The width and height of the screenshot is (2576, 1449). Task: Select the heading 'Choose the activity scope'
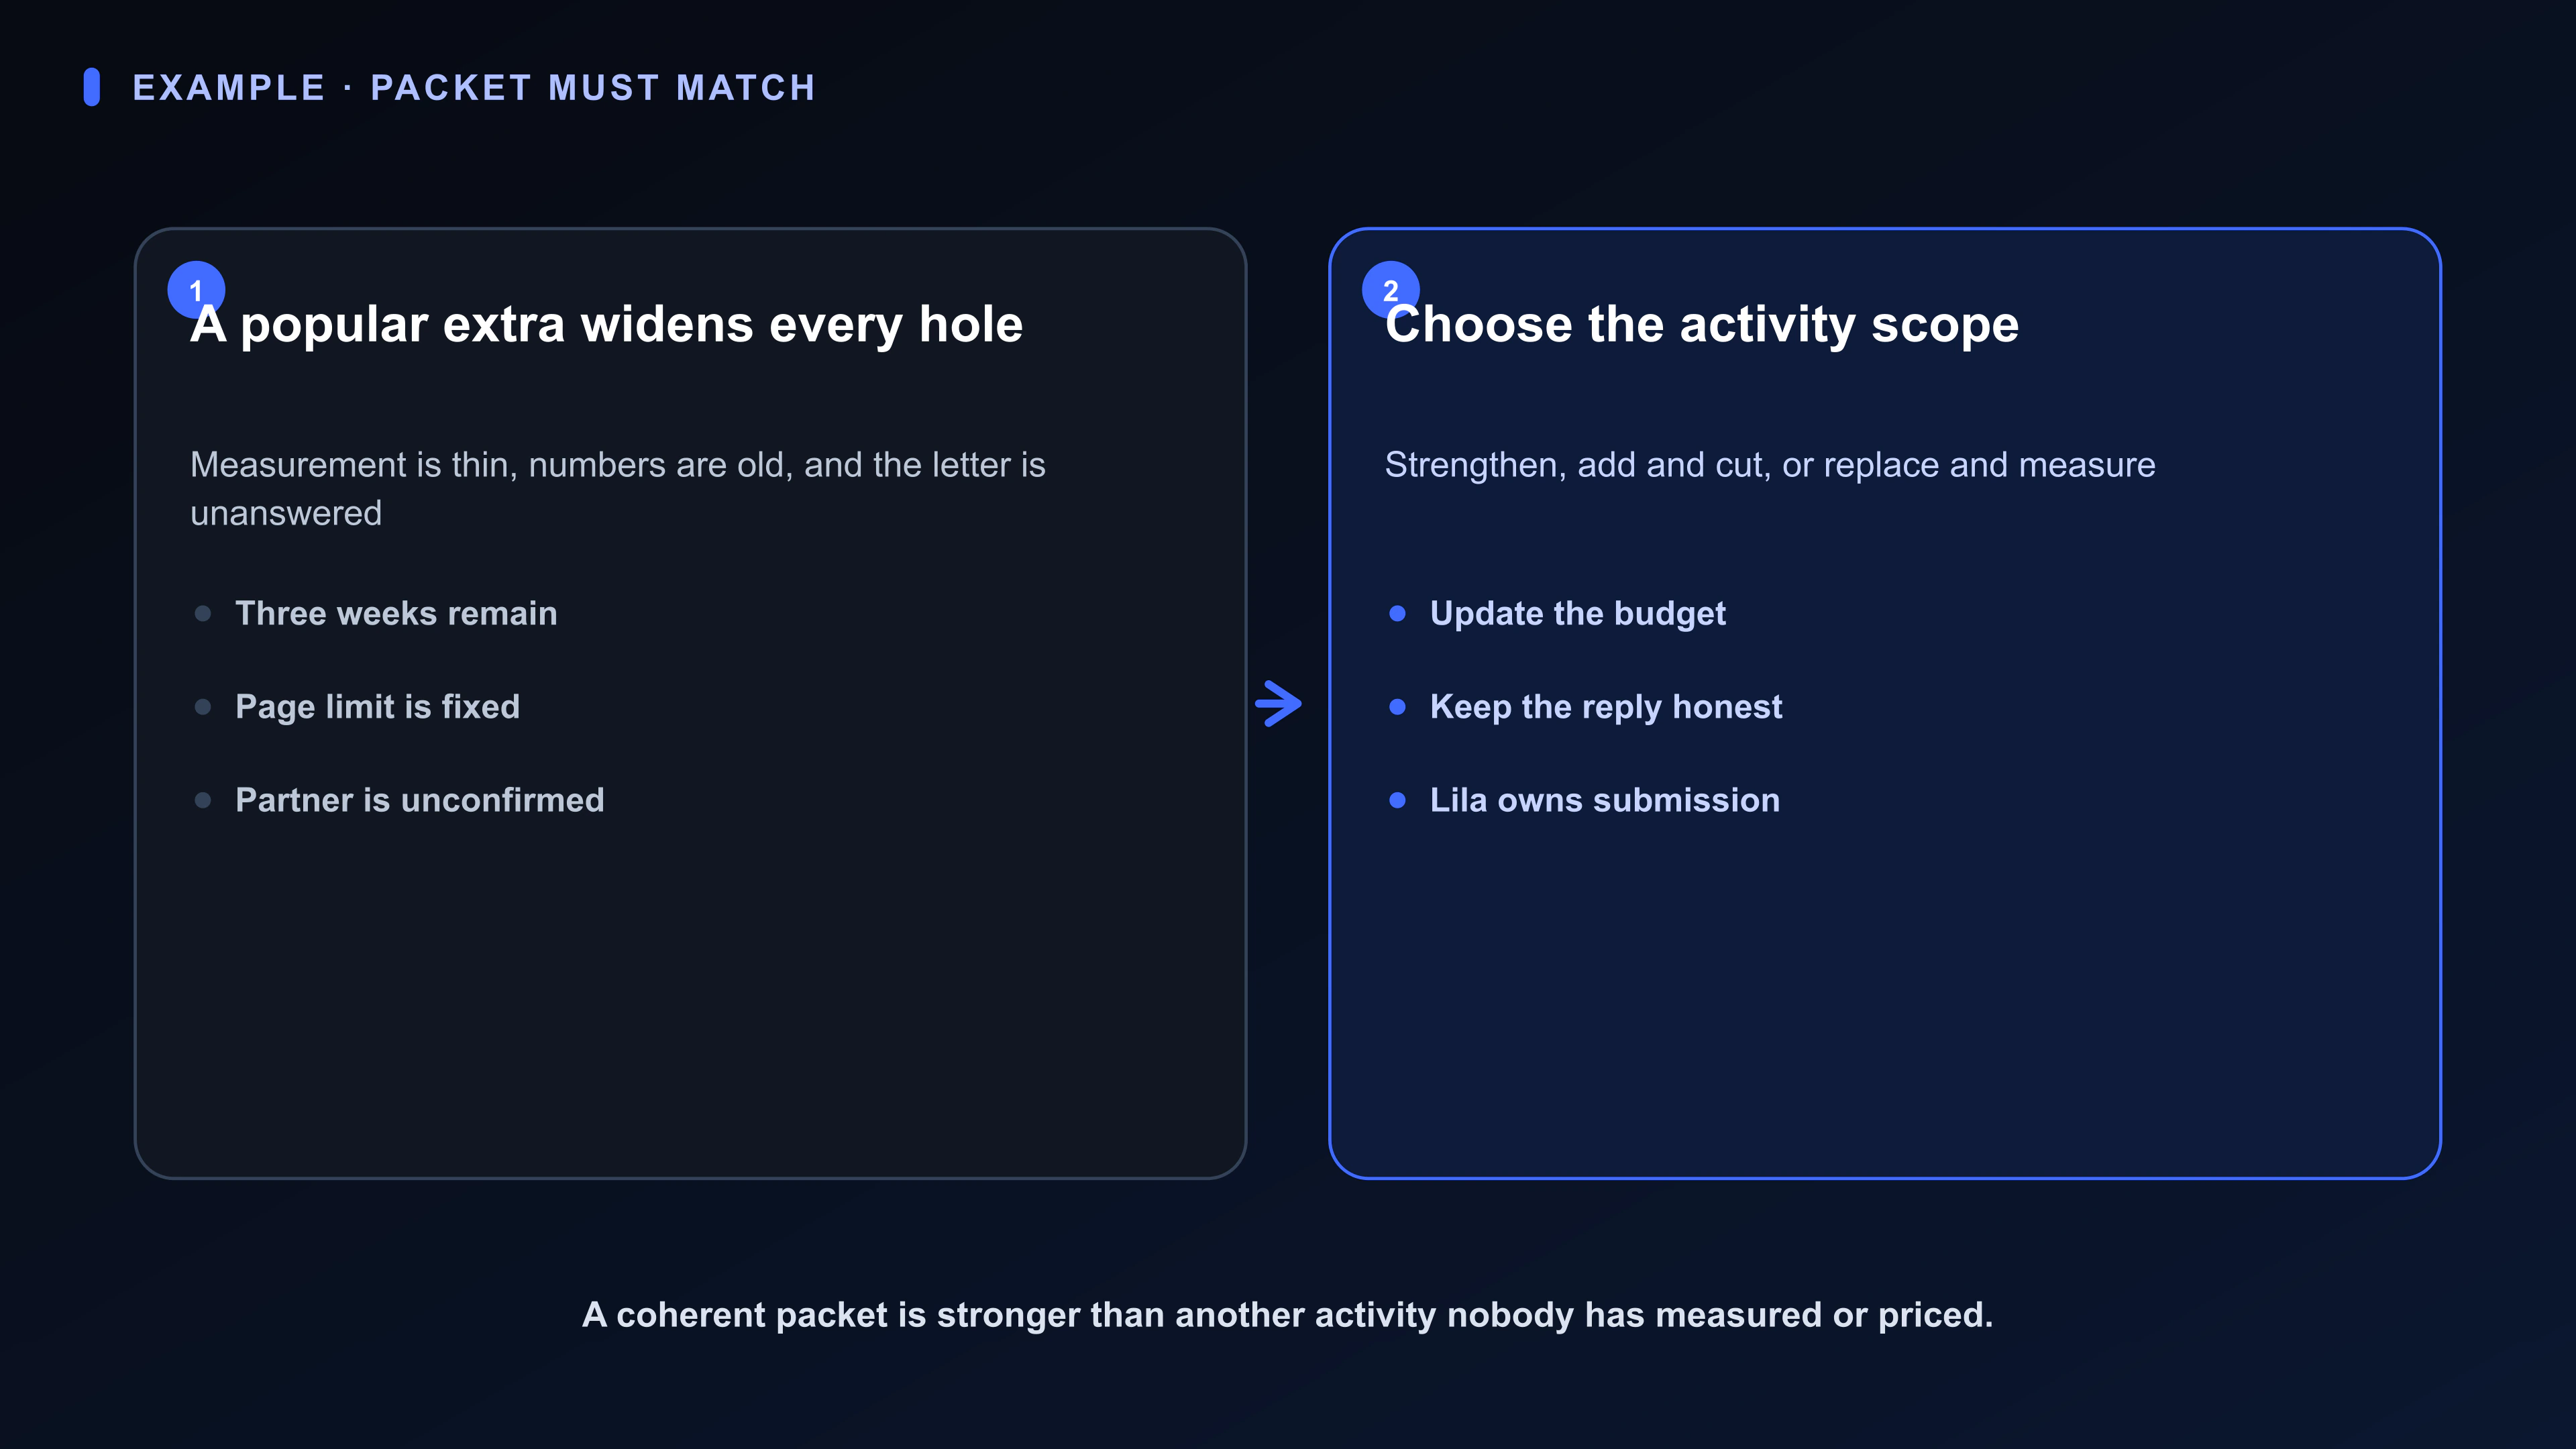click(1702, 325)
